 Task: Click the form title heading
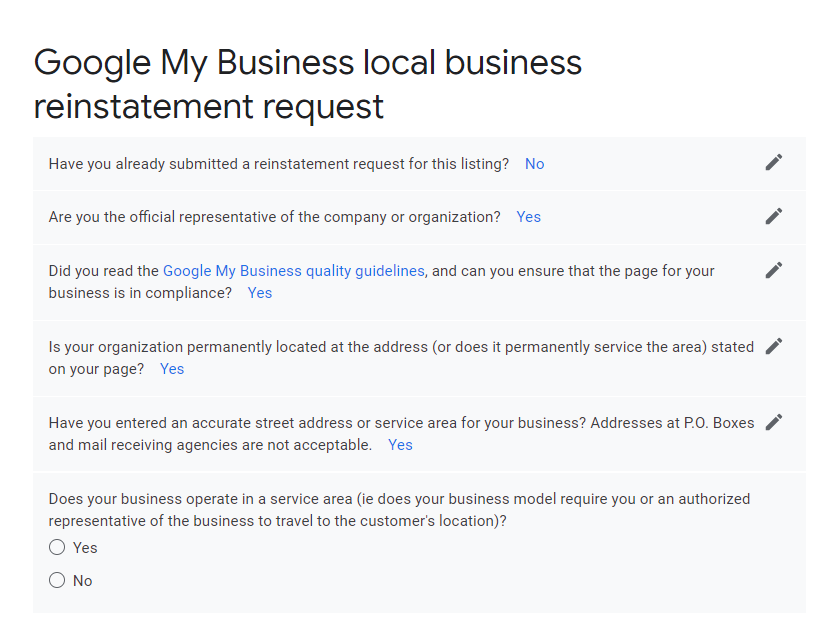point(308,84)
